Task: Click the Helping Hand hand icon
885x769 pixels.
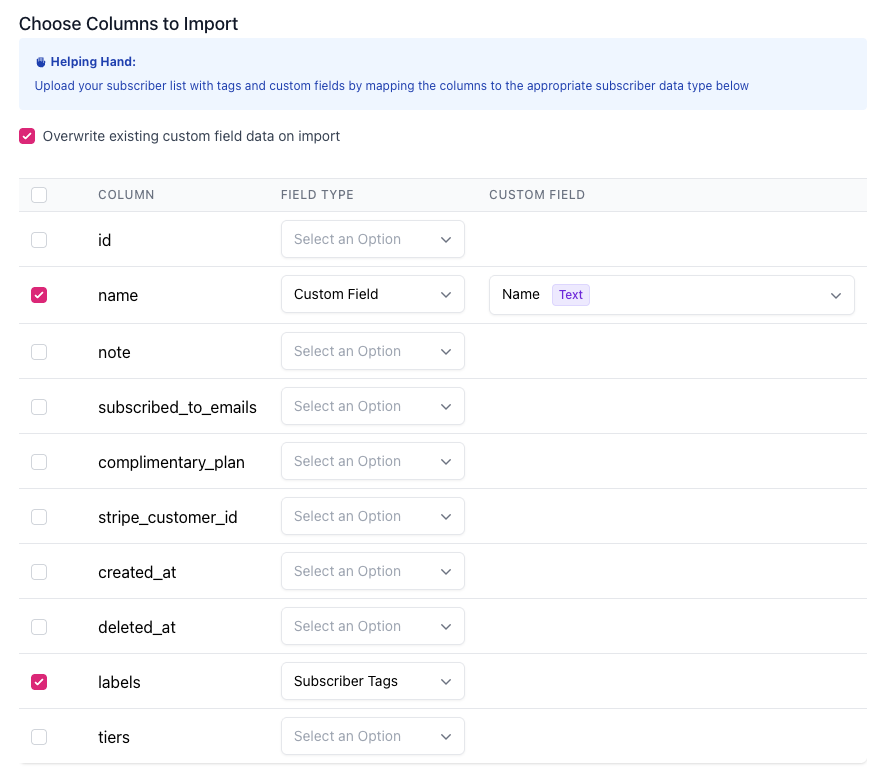Action: pyautogui.click(x=41, y=62)
